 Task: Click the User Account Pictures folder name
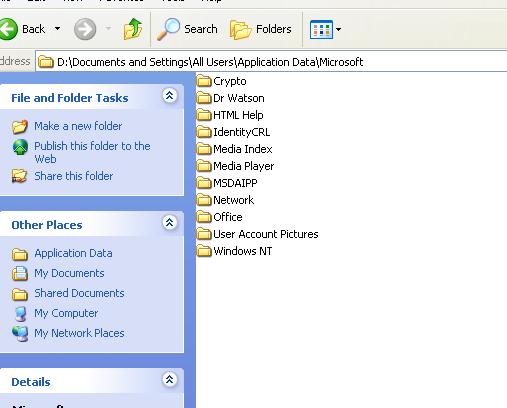pyautogui.click(x=266, y=234)
